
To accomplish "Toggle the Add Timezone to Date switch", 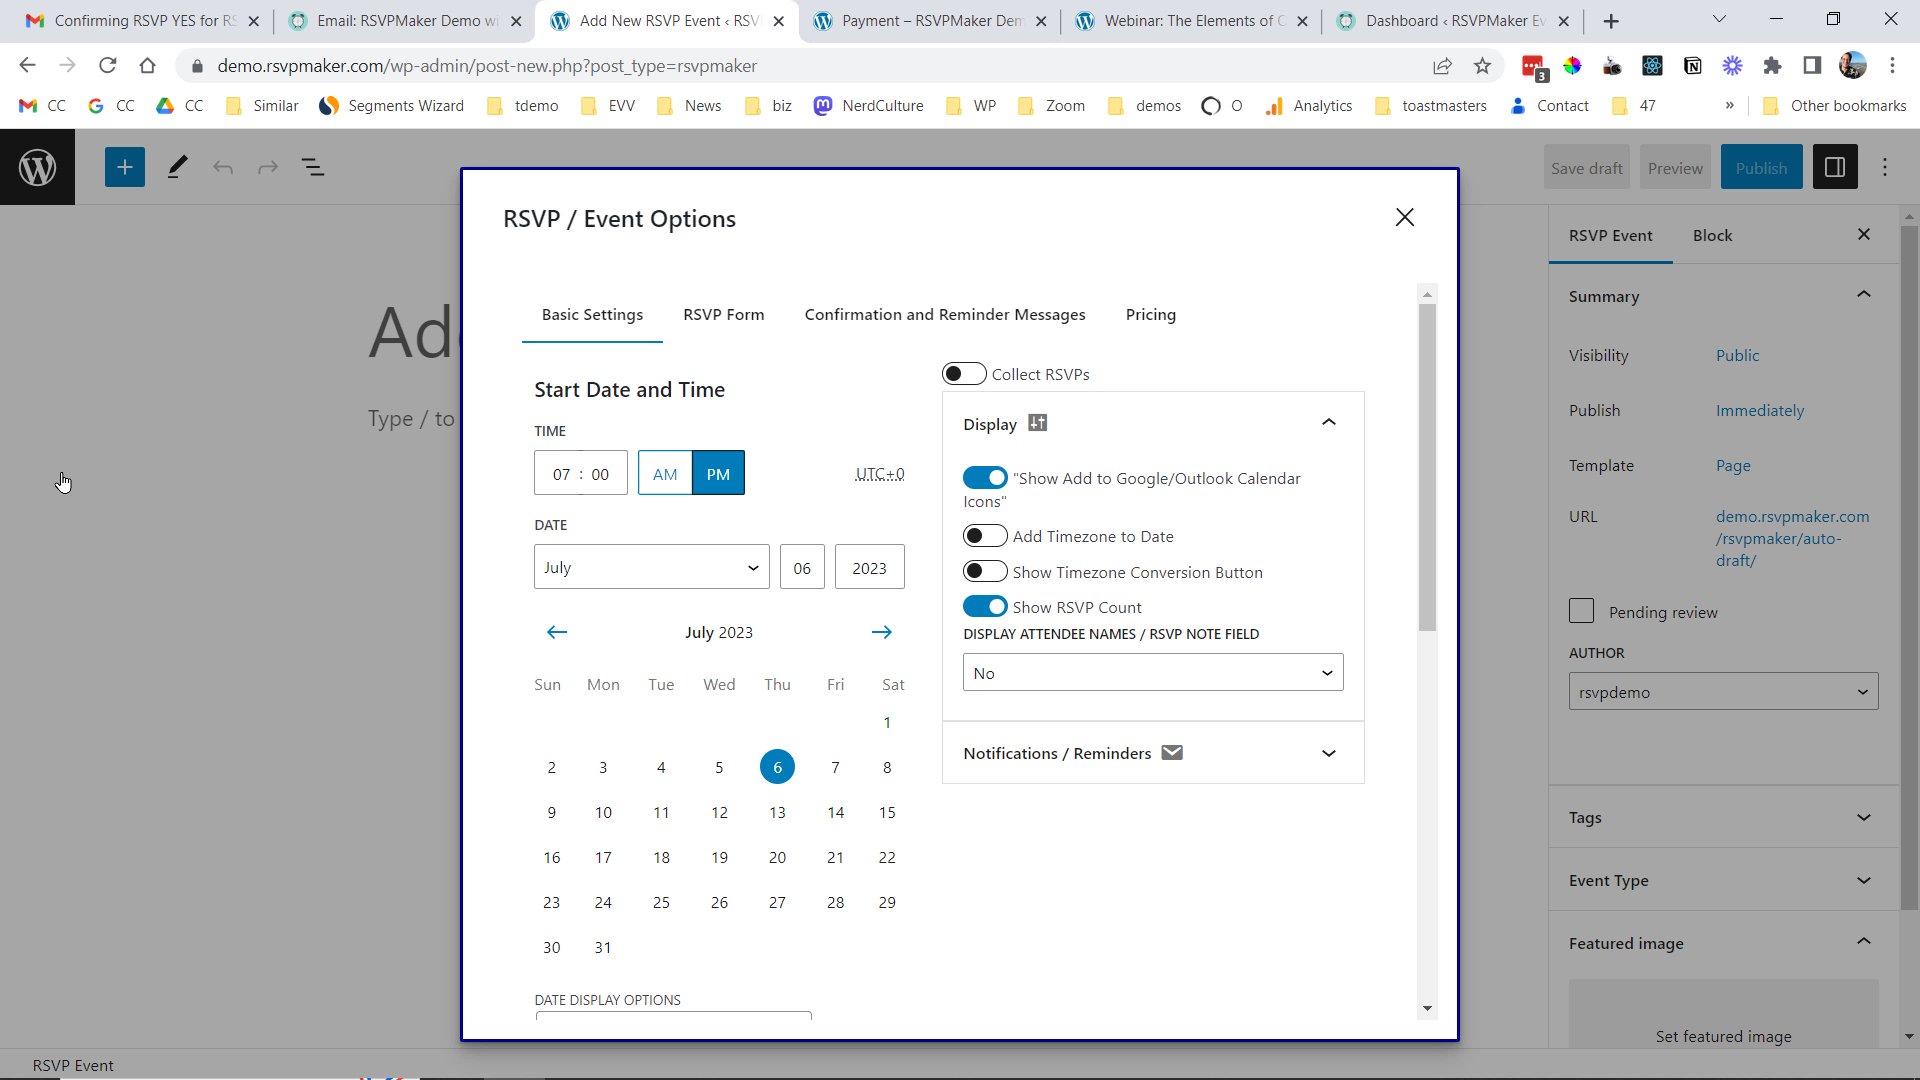I will click(985, 535).
